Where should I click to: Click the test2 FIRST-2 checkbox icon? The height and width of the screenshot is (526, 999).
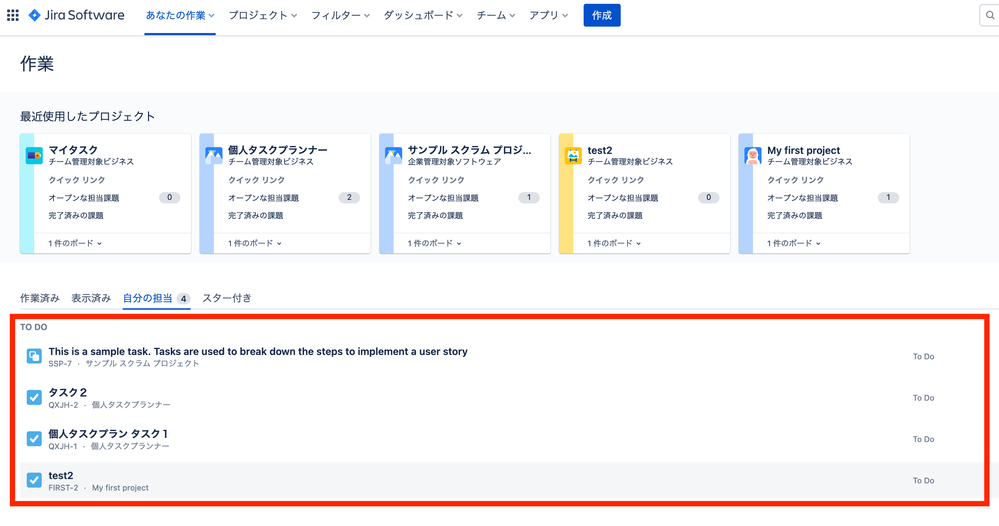coord(34,480)
